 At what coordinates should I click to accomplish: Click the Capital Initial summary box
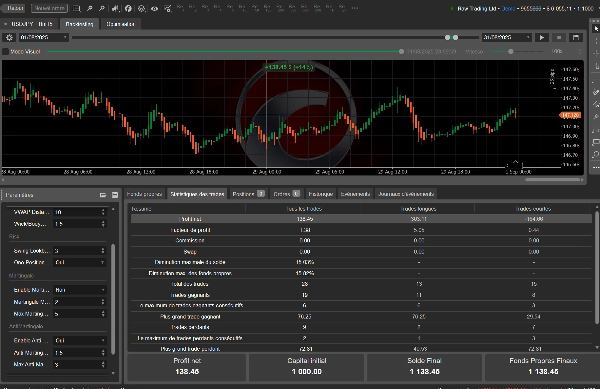[x=307, y=367]
